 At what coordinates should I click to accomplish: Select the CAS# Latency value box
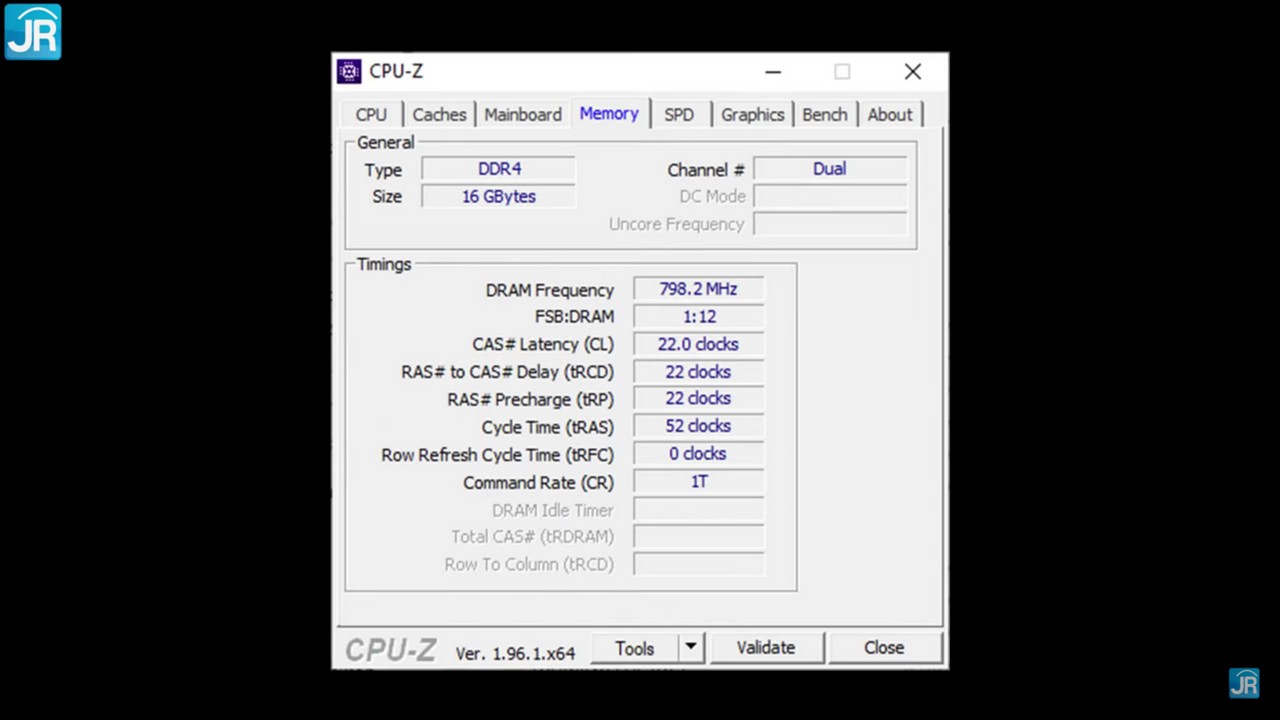coord(698,344)
